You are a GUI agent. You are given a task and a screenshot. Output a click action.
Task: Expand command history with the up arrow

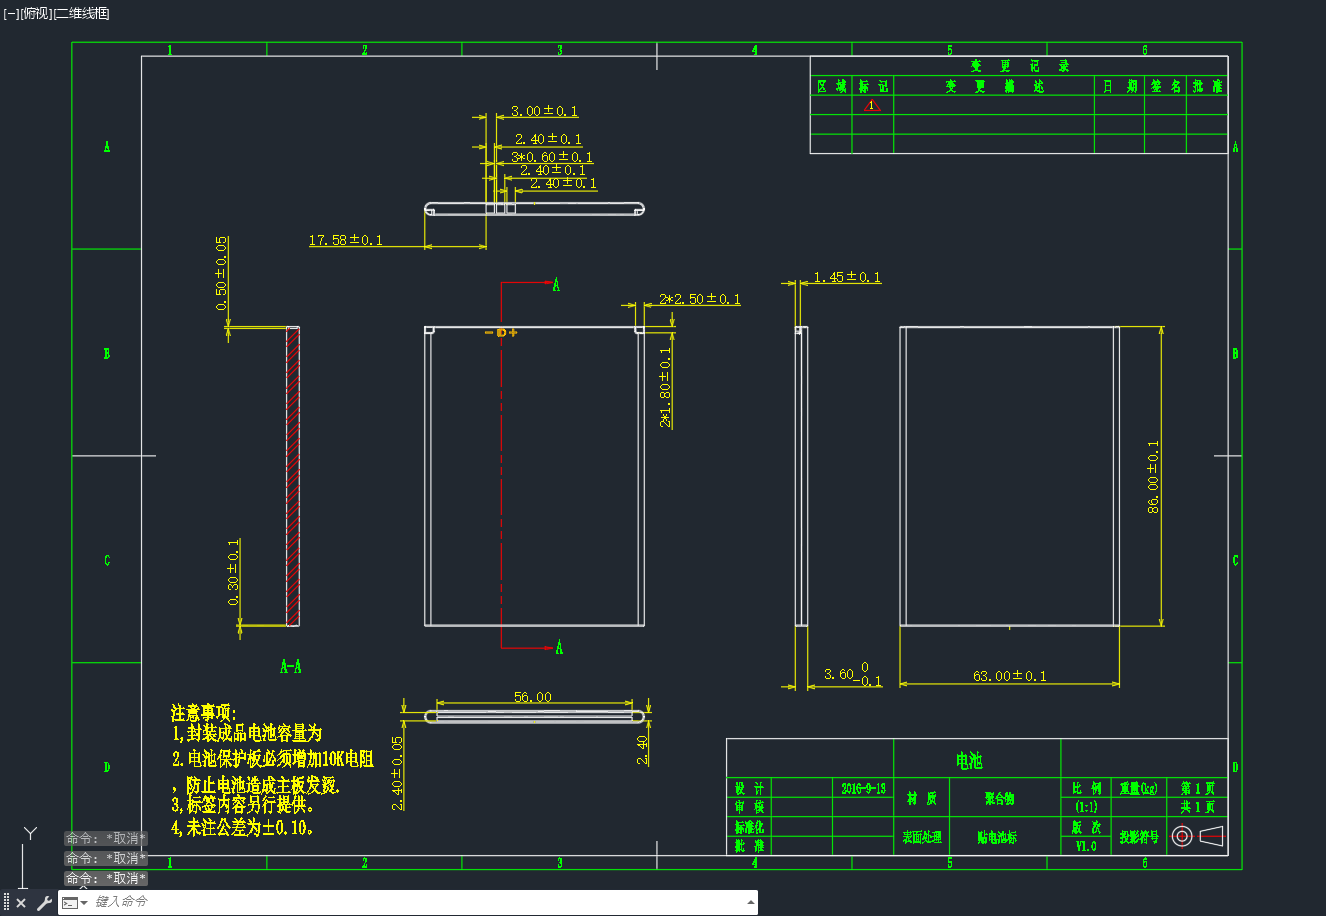(x=751, y=902)
